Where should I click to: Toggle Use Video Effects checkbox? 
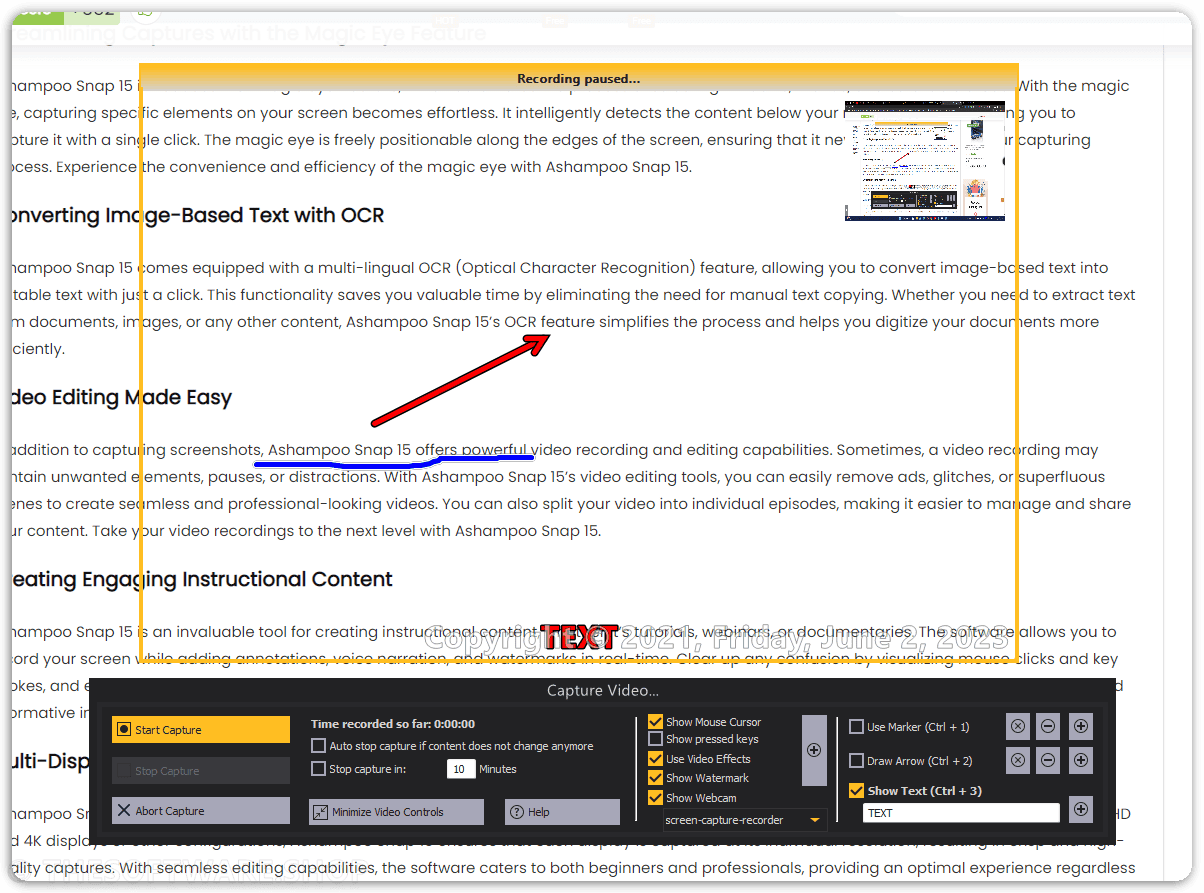pyautogui.click(x=656, y=759)
